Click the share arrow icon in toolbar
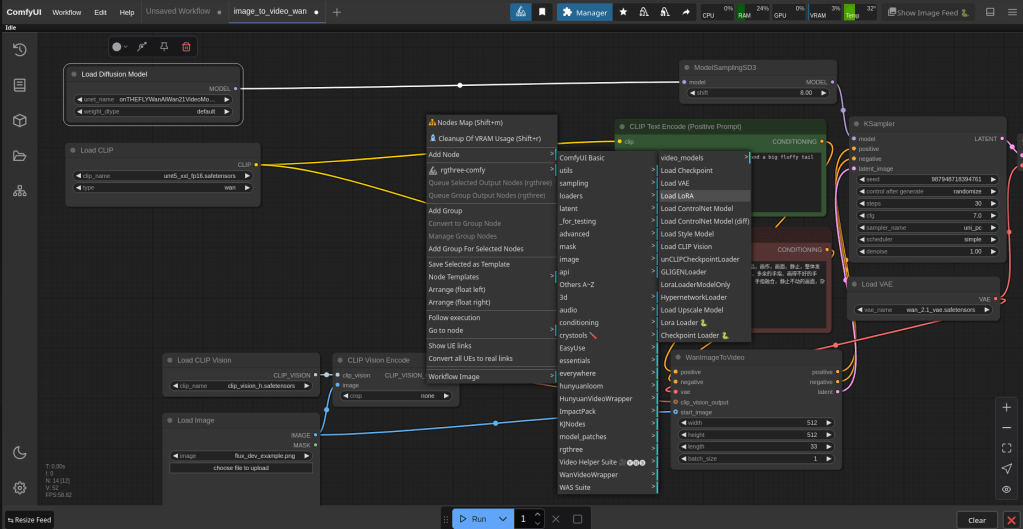The height and width of the screenshot is (529, 1023). (685, 12)
